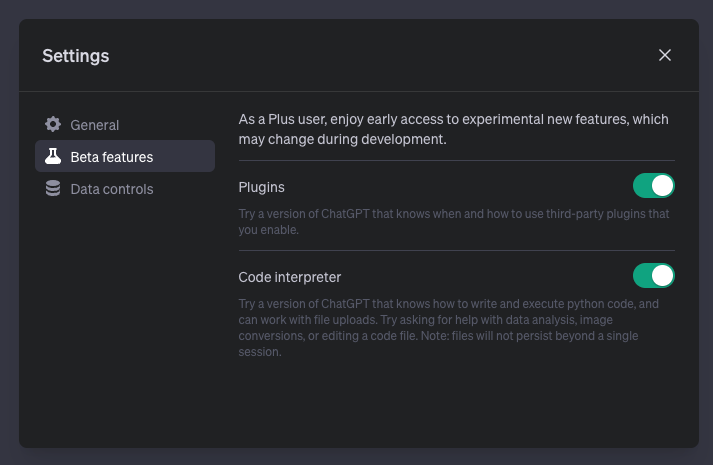Click the flask icon for Beta features
Viewport: 713px width, 465px height.
pyautogui.click(x=53, y=156)
